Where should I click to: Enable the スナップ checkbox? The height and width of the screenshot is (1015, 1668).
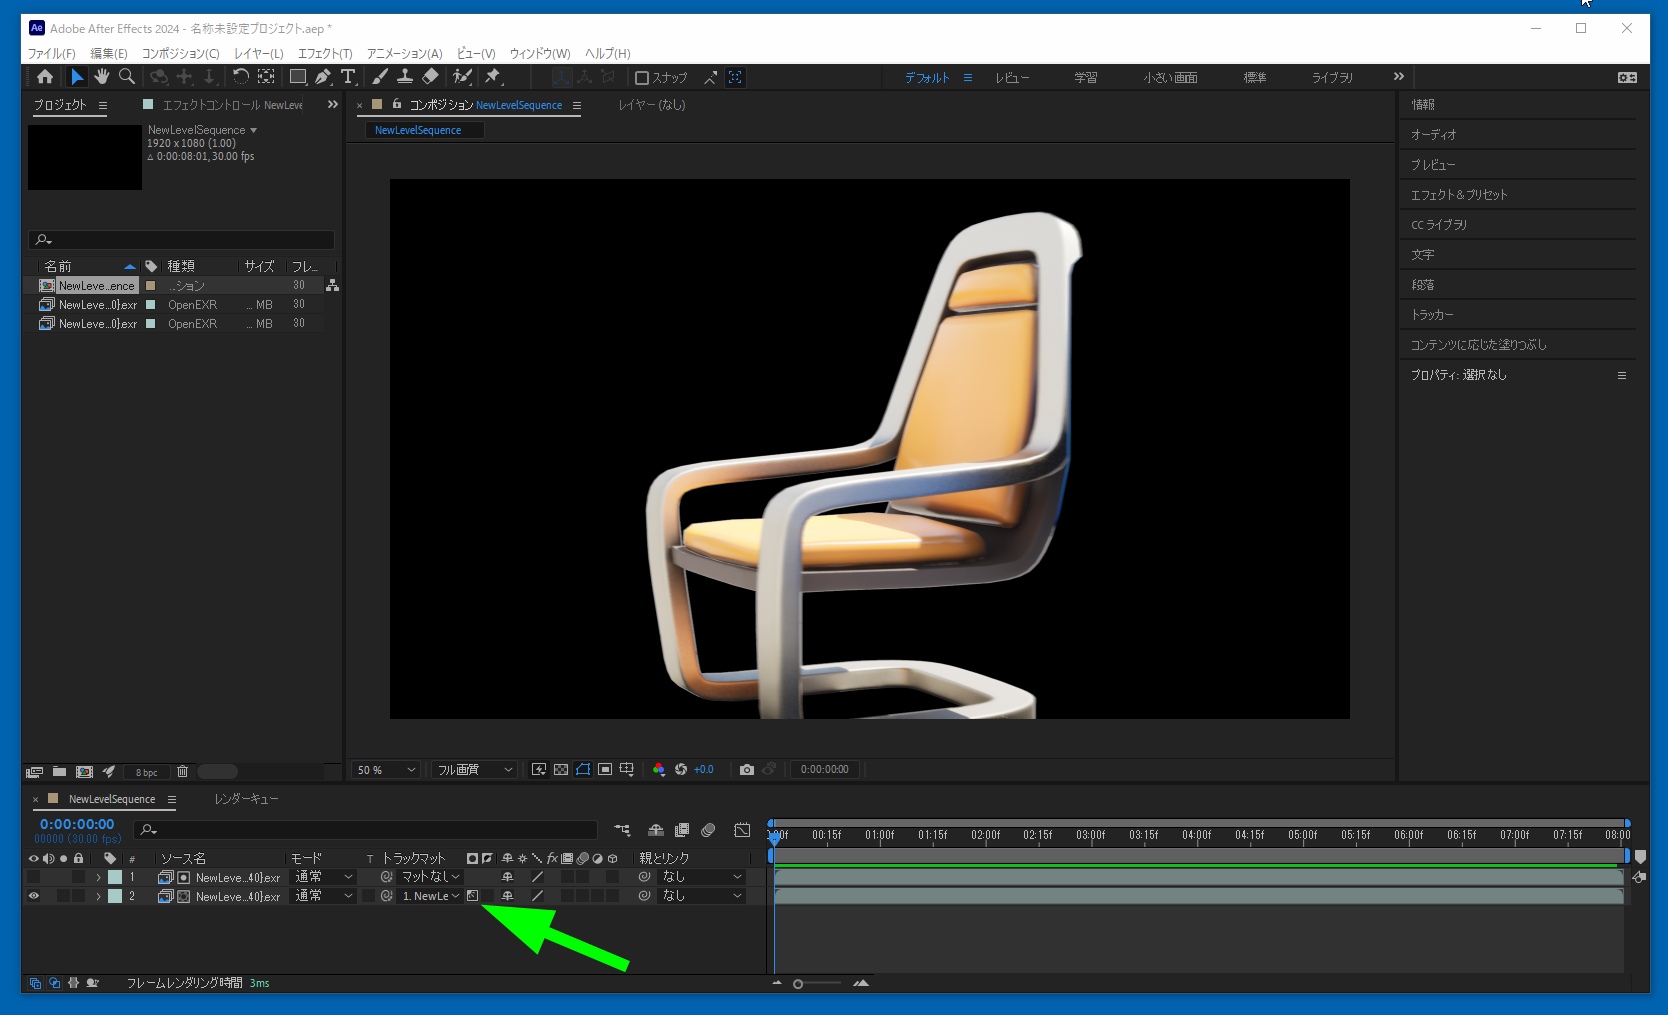pos(642,78)
